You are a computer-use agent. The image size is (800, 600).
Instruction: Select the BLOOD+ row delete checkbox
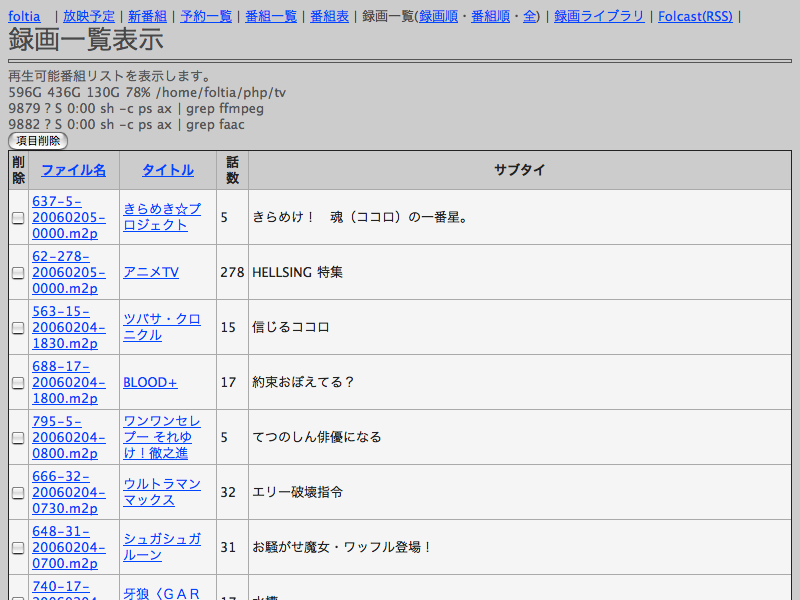point(18,383)
